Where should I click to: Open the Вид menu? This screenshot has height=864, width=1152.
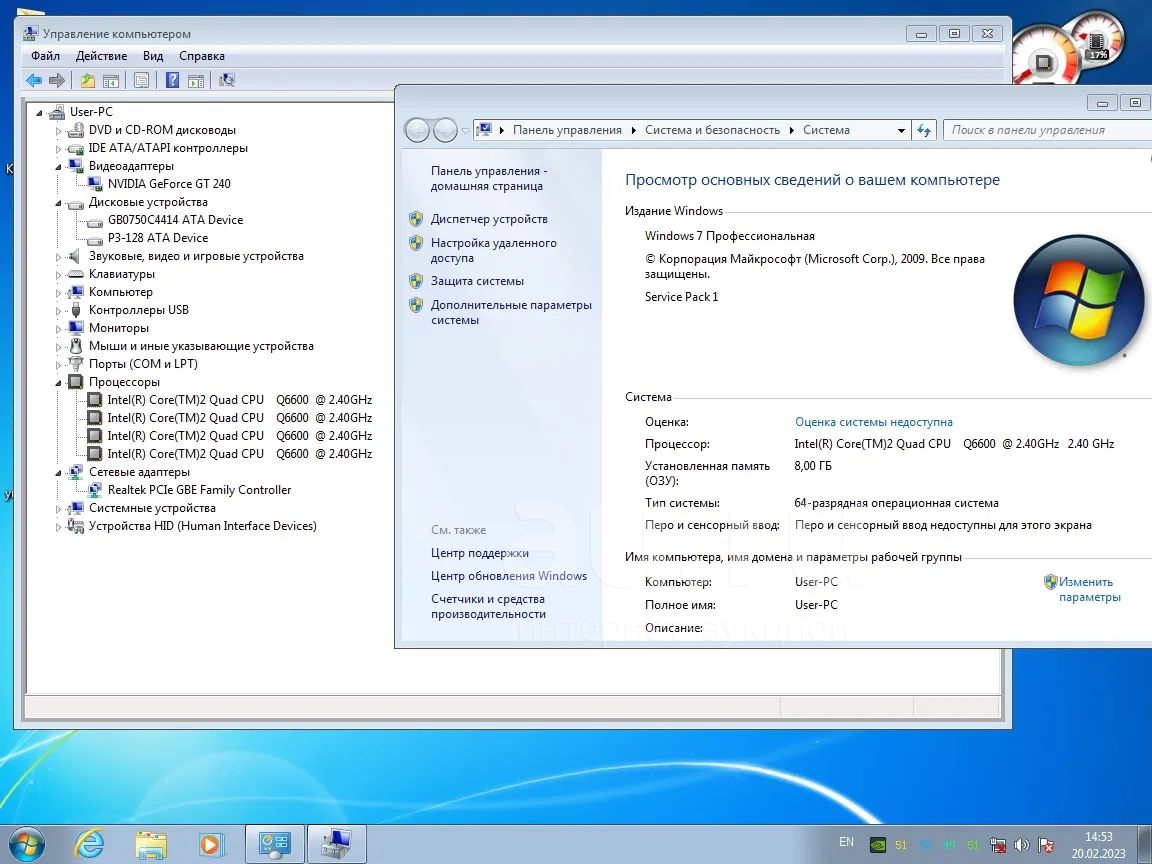pos(153,56)
